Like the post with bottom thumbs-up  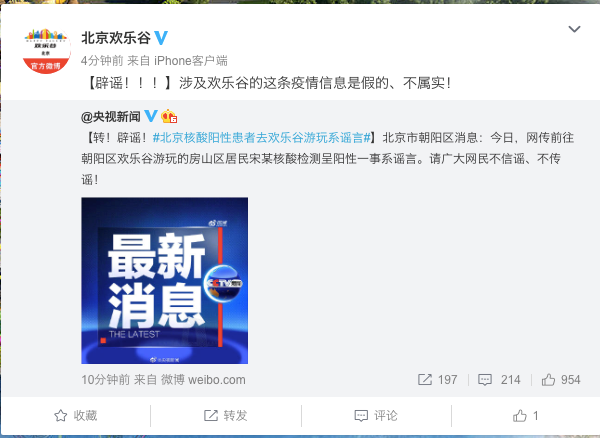click(x=526, y=415)
